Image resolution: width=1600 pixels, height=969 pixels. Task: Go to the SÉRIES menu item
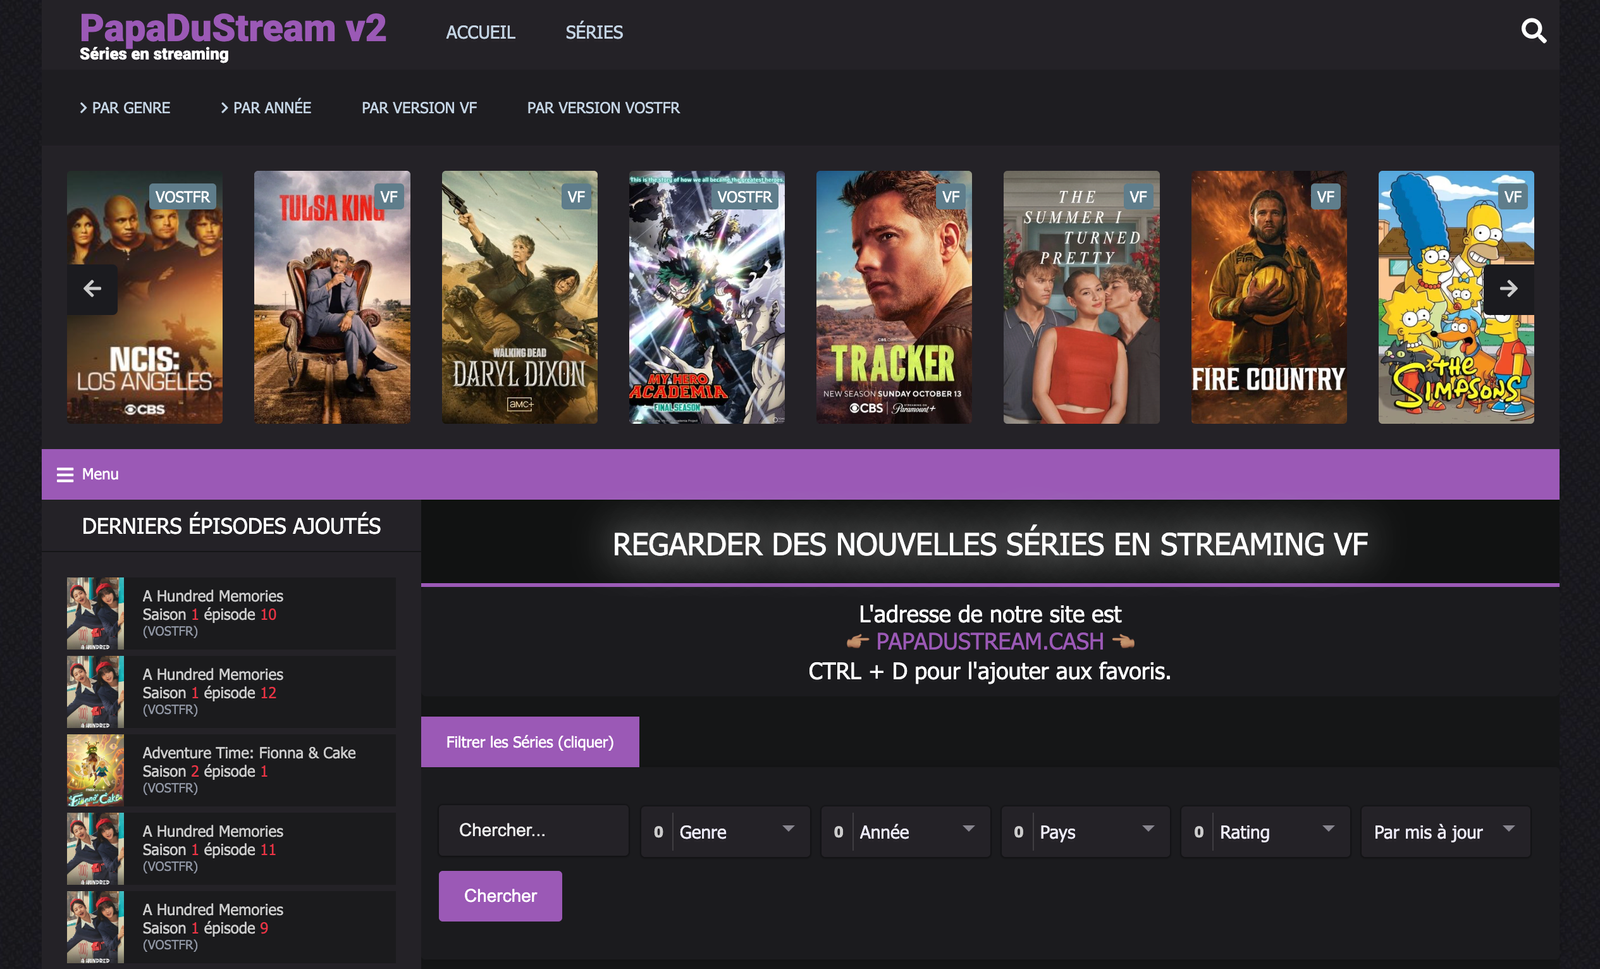[594, 32]
